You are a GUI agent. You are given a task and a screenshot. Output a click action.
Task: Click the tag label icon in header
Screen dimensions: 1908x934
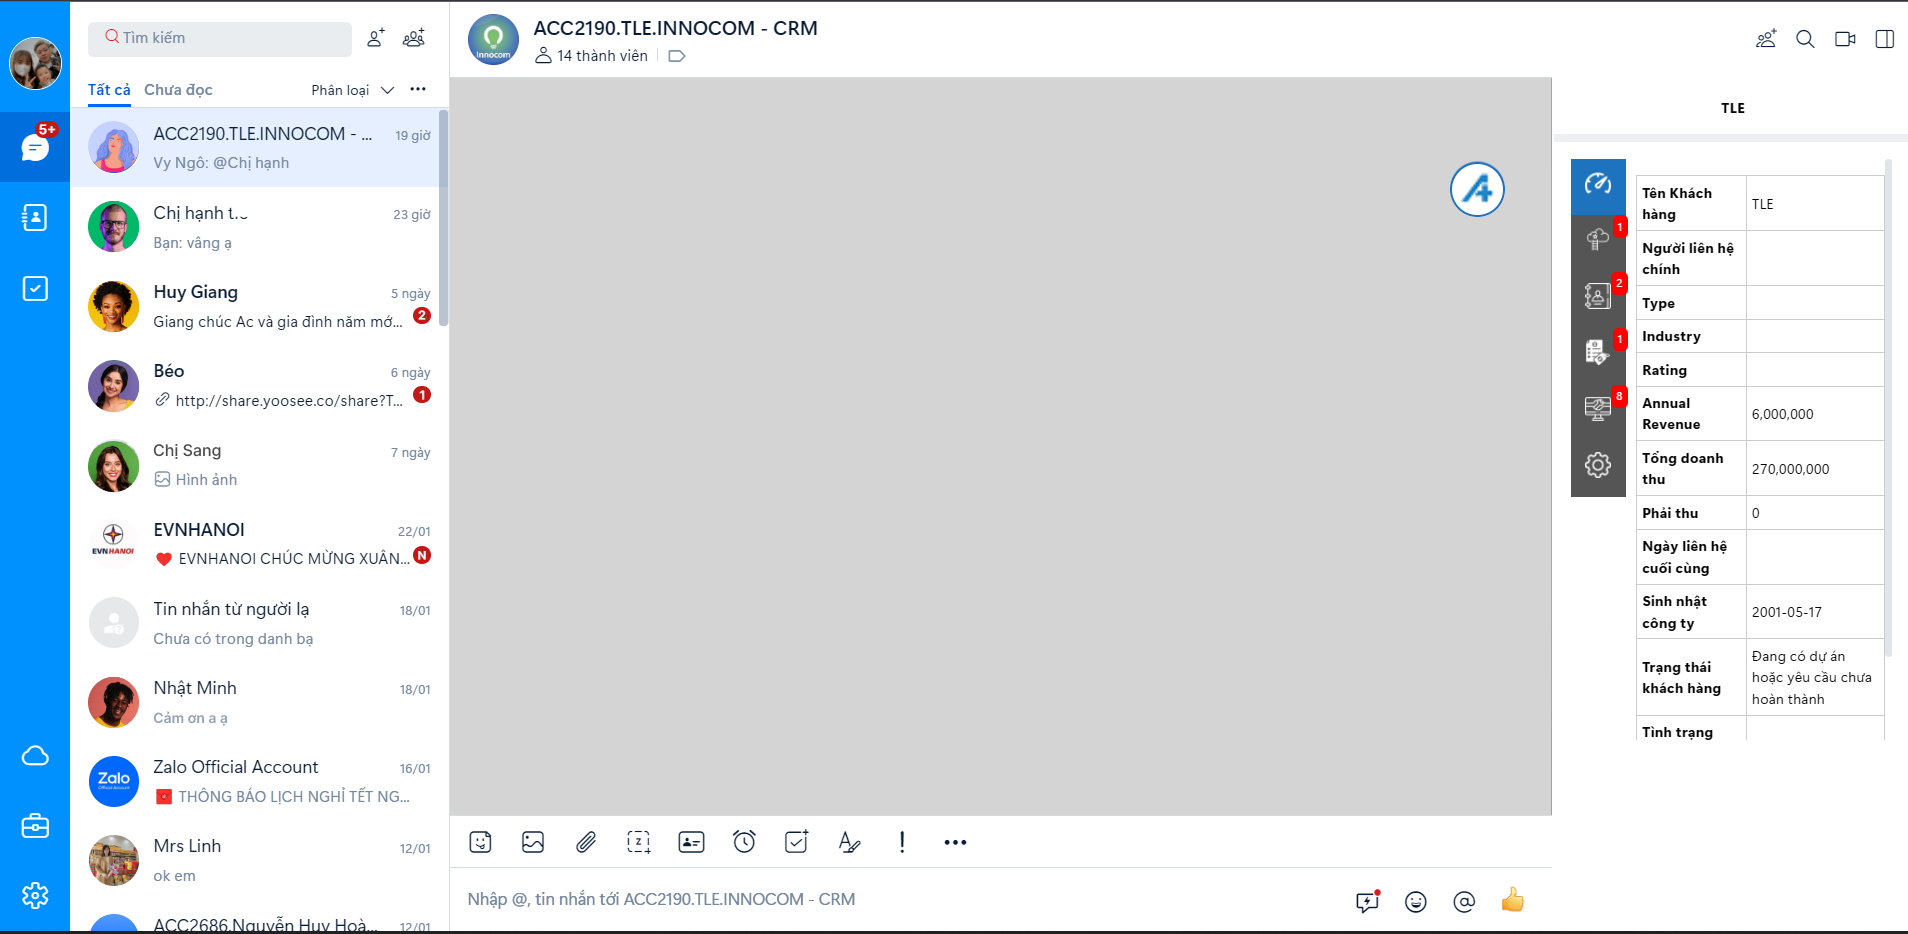[x=677, y=56]
